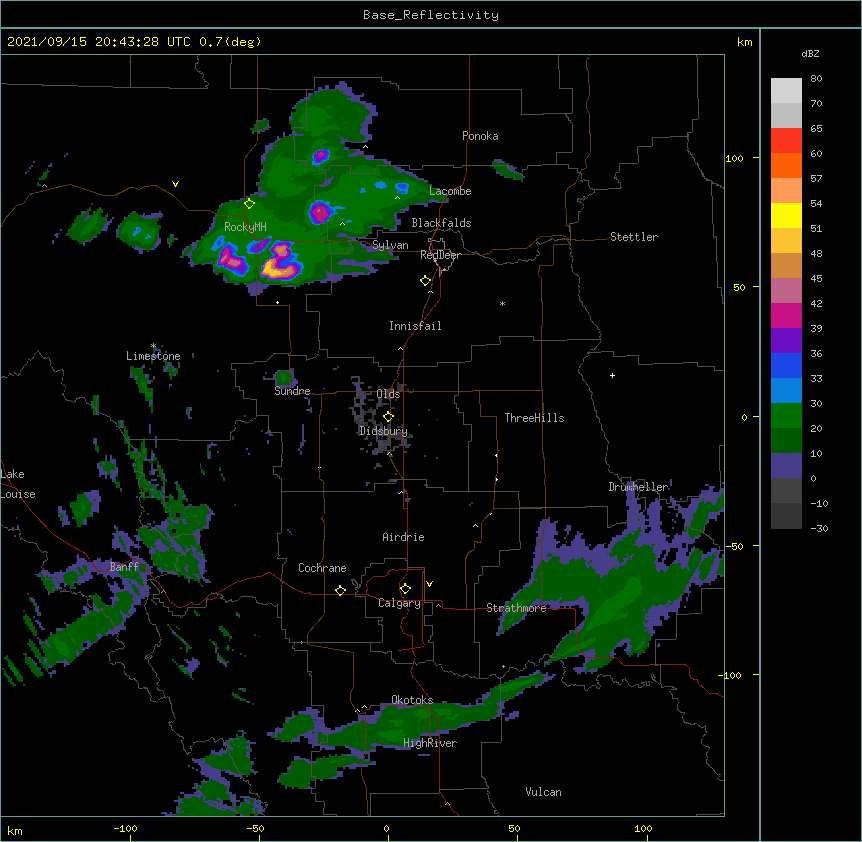This screenshot has height=842, width=862.
Task: Select the yellow diamond marker south of RedDeer
Action: coord(425,281)
